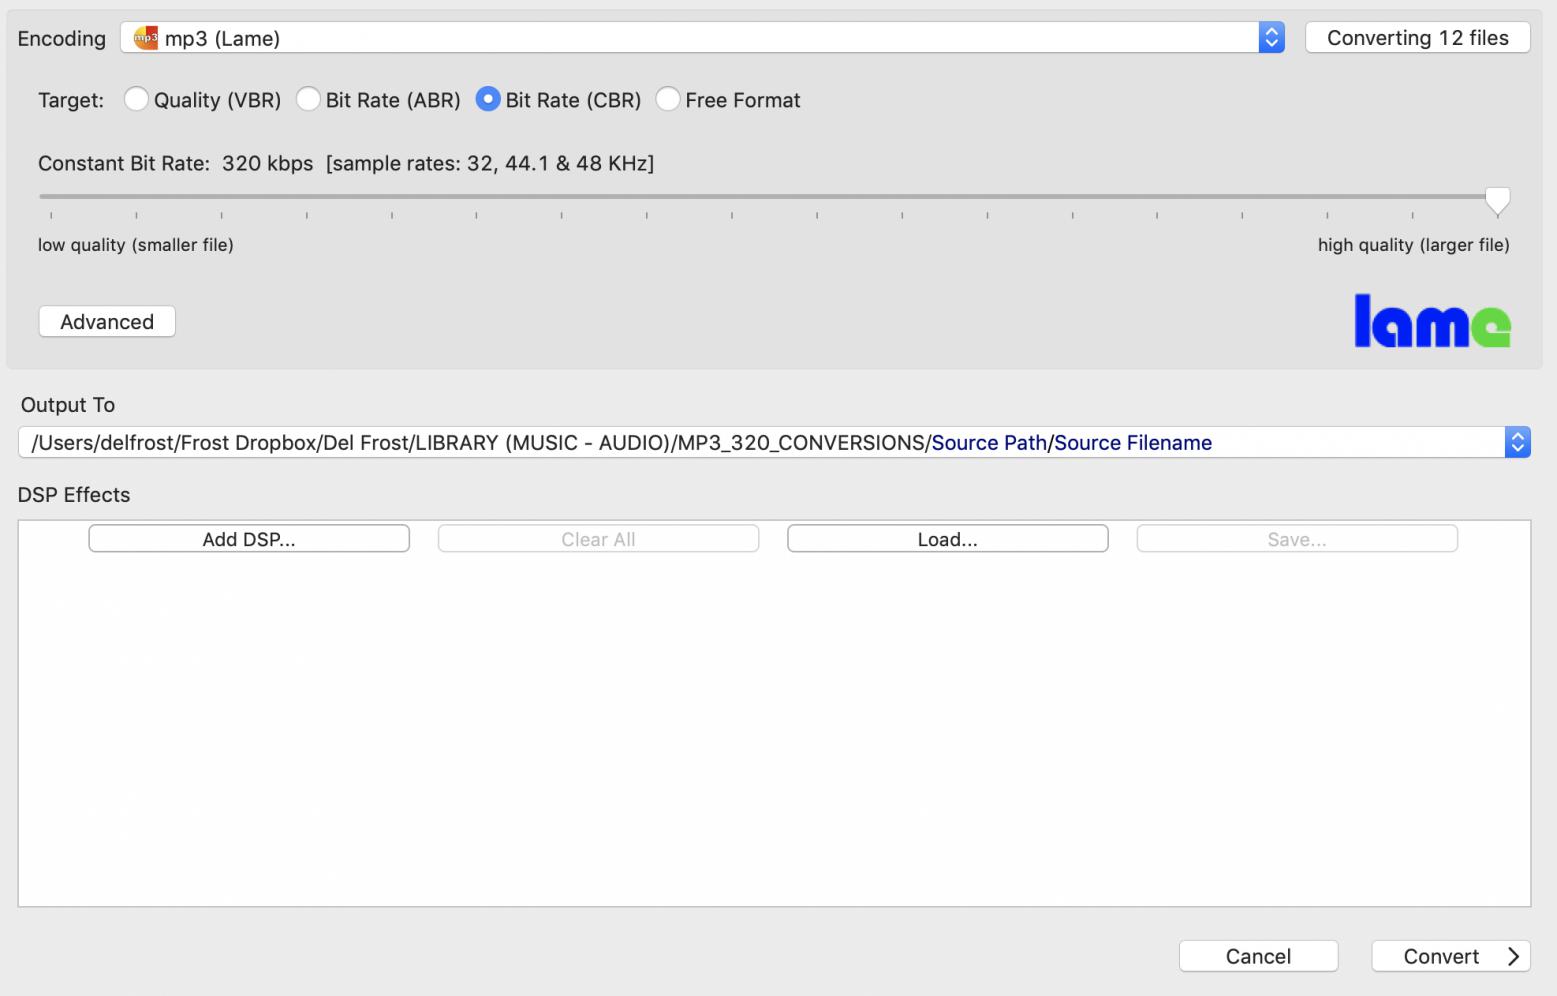Select Quality (VBR) target option
The height and width of the screenshot is (996, 1557).
137,100
